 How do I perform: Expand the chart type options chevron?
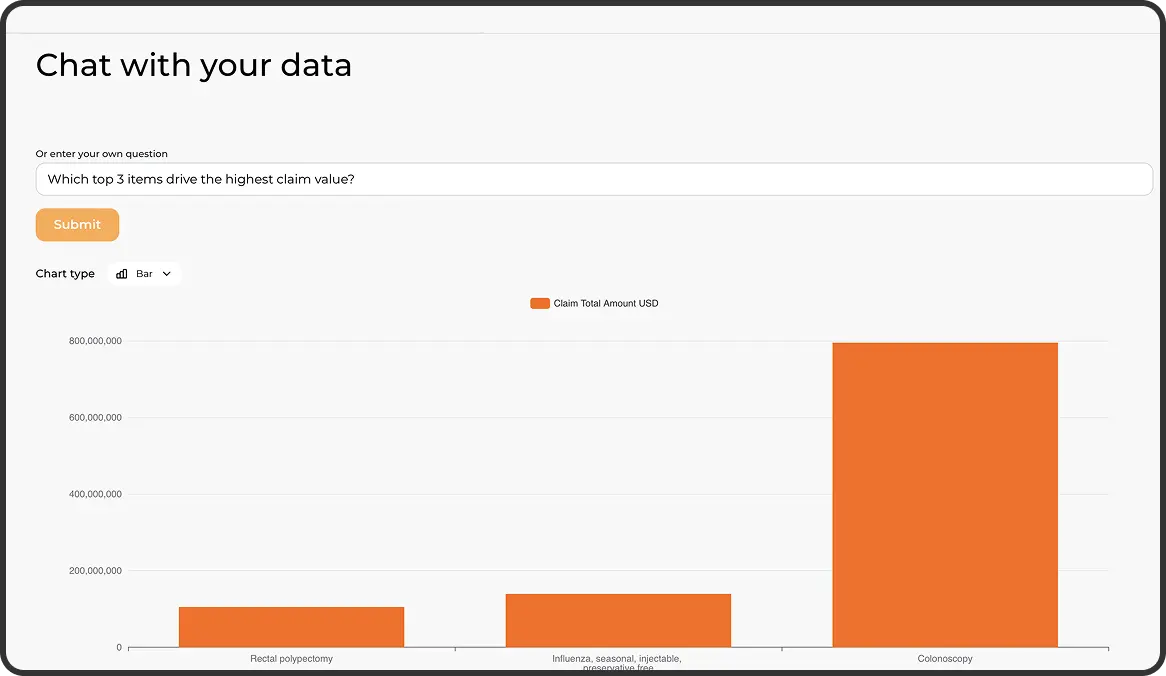167,273
